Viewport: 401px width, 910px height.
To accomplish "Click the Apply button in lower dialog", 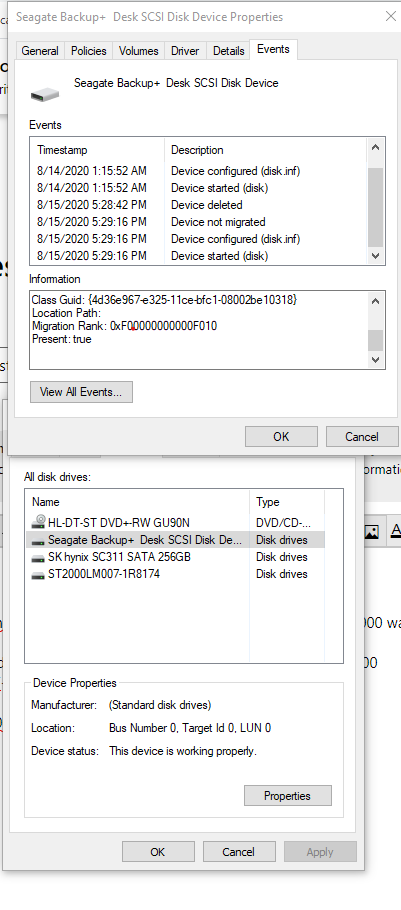I will (x=320, y=851).
